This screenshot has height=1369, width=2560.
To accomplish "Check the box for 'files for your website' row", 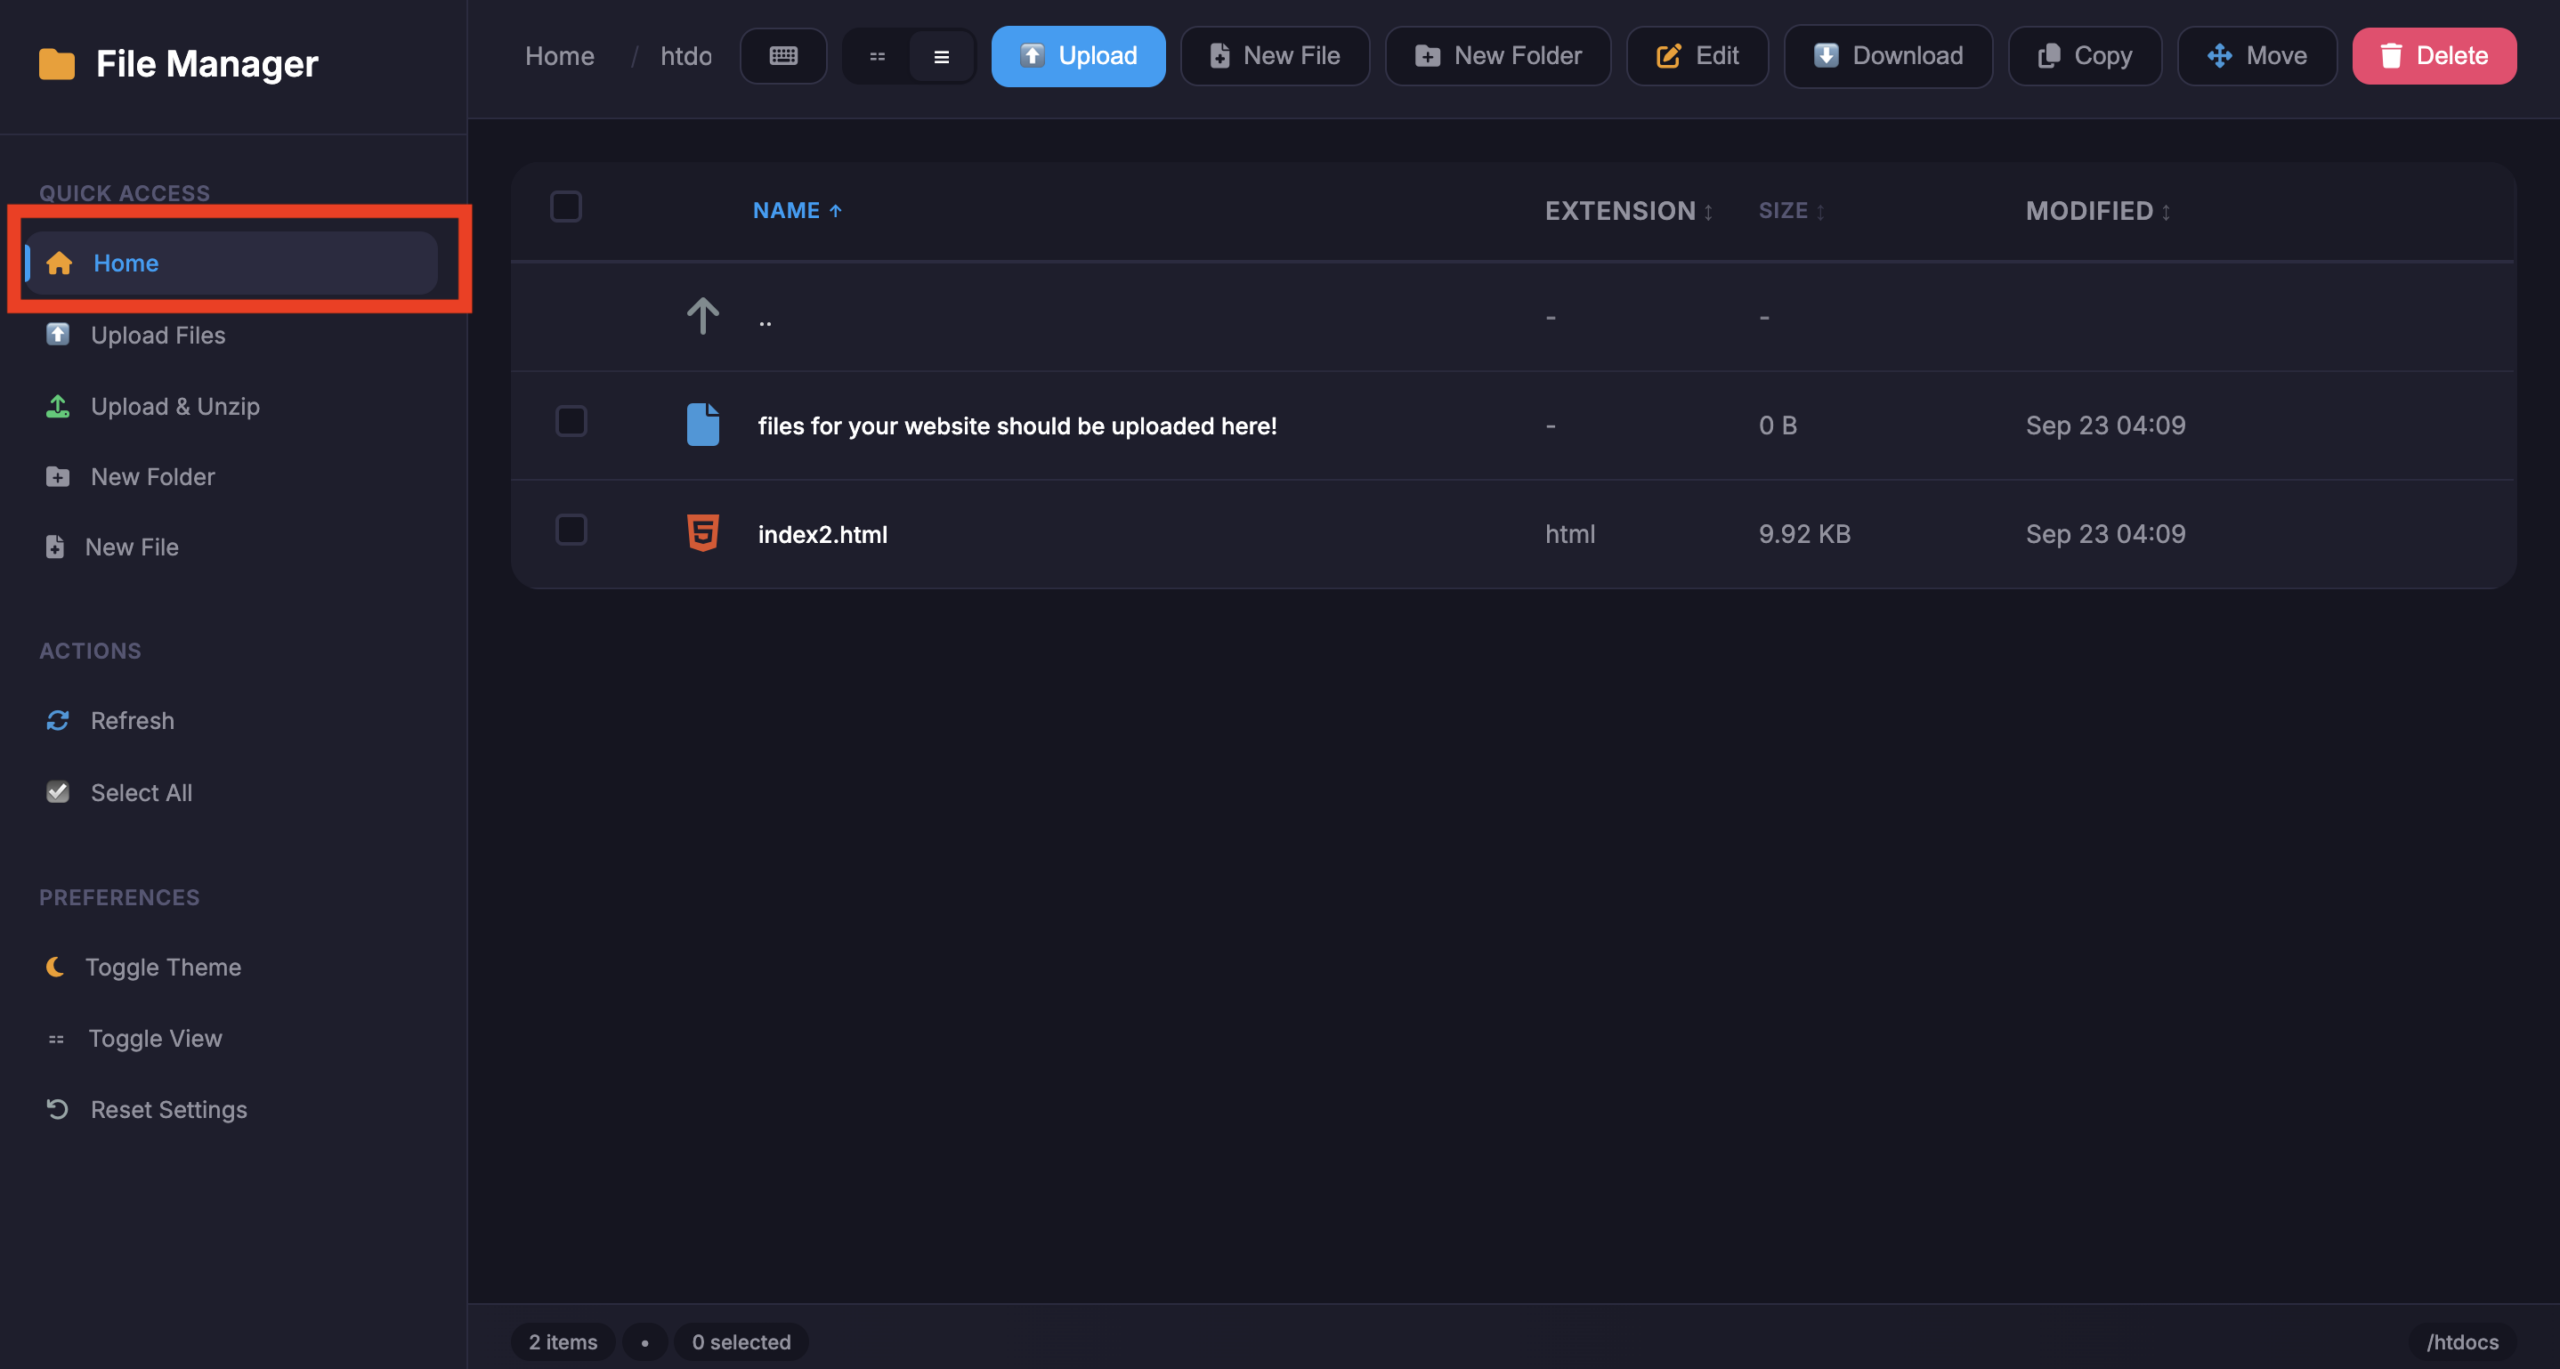I will (x=571, y=421).
